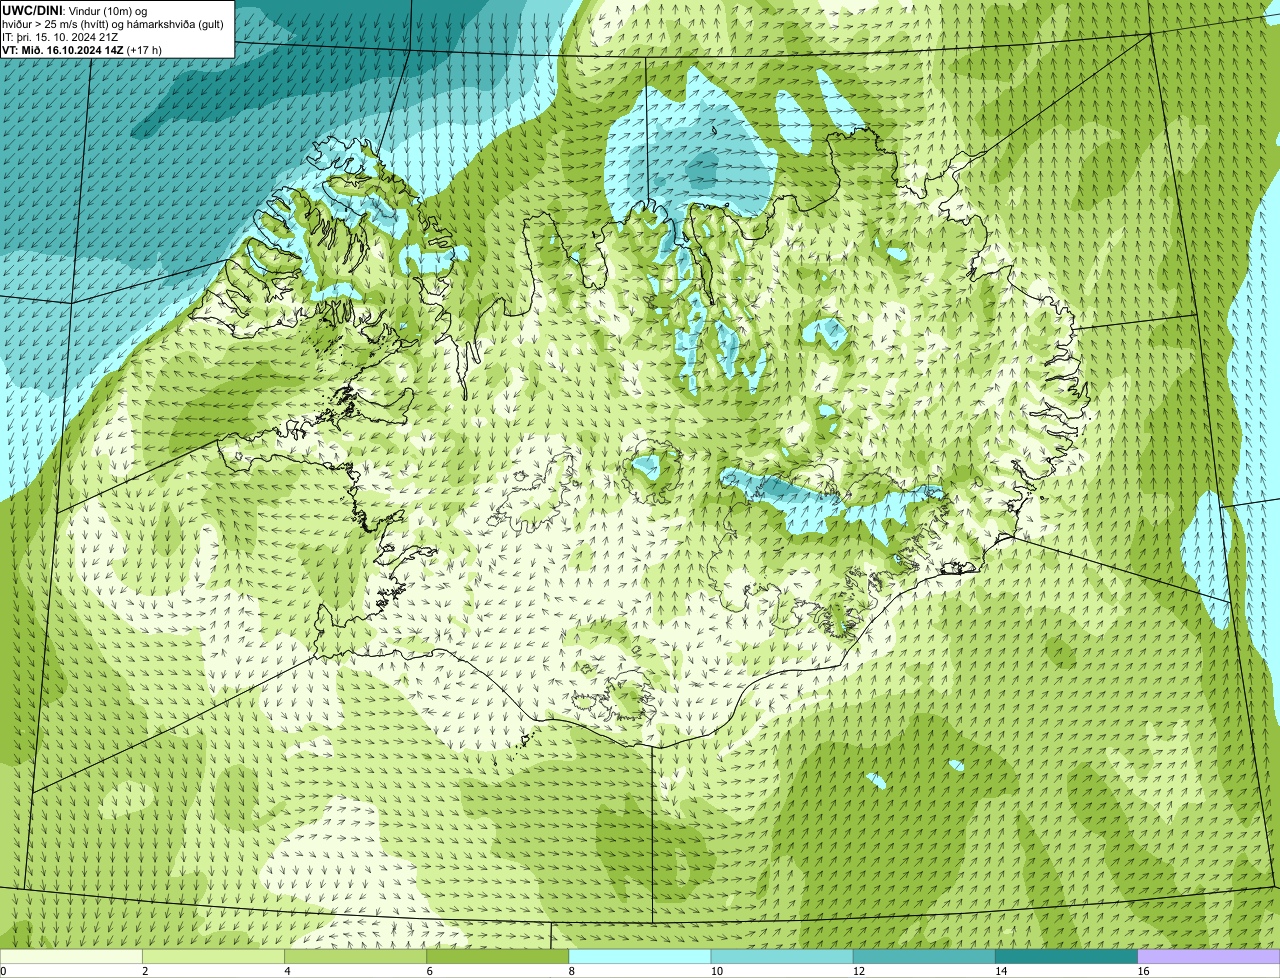Click the '2' label on the color scale
Screen dimensions: 1280x978
coord(145,971)
